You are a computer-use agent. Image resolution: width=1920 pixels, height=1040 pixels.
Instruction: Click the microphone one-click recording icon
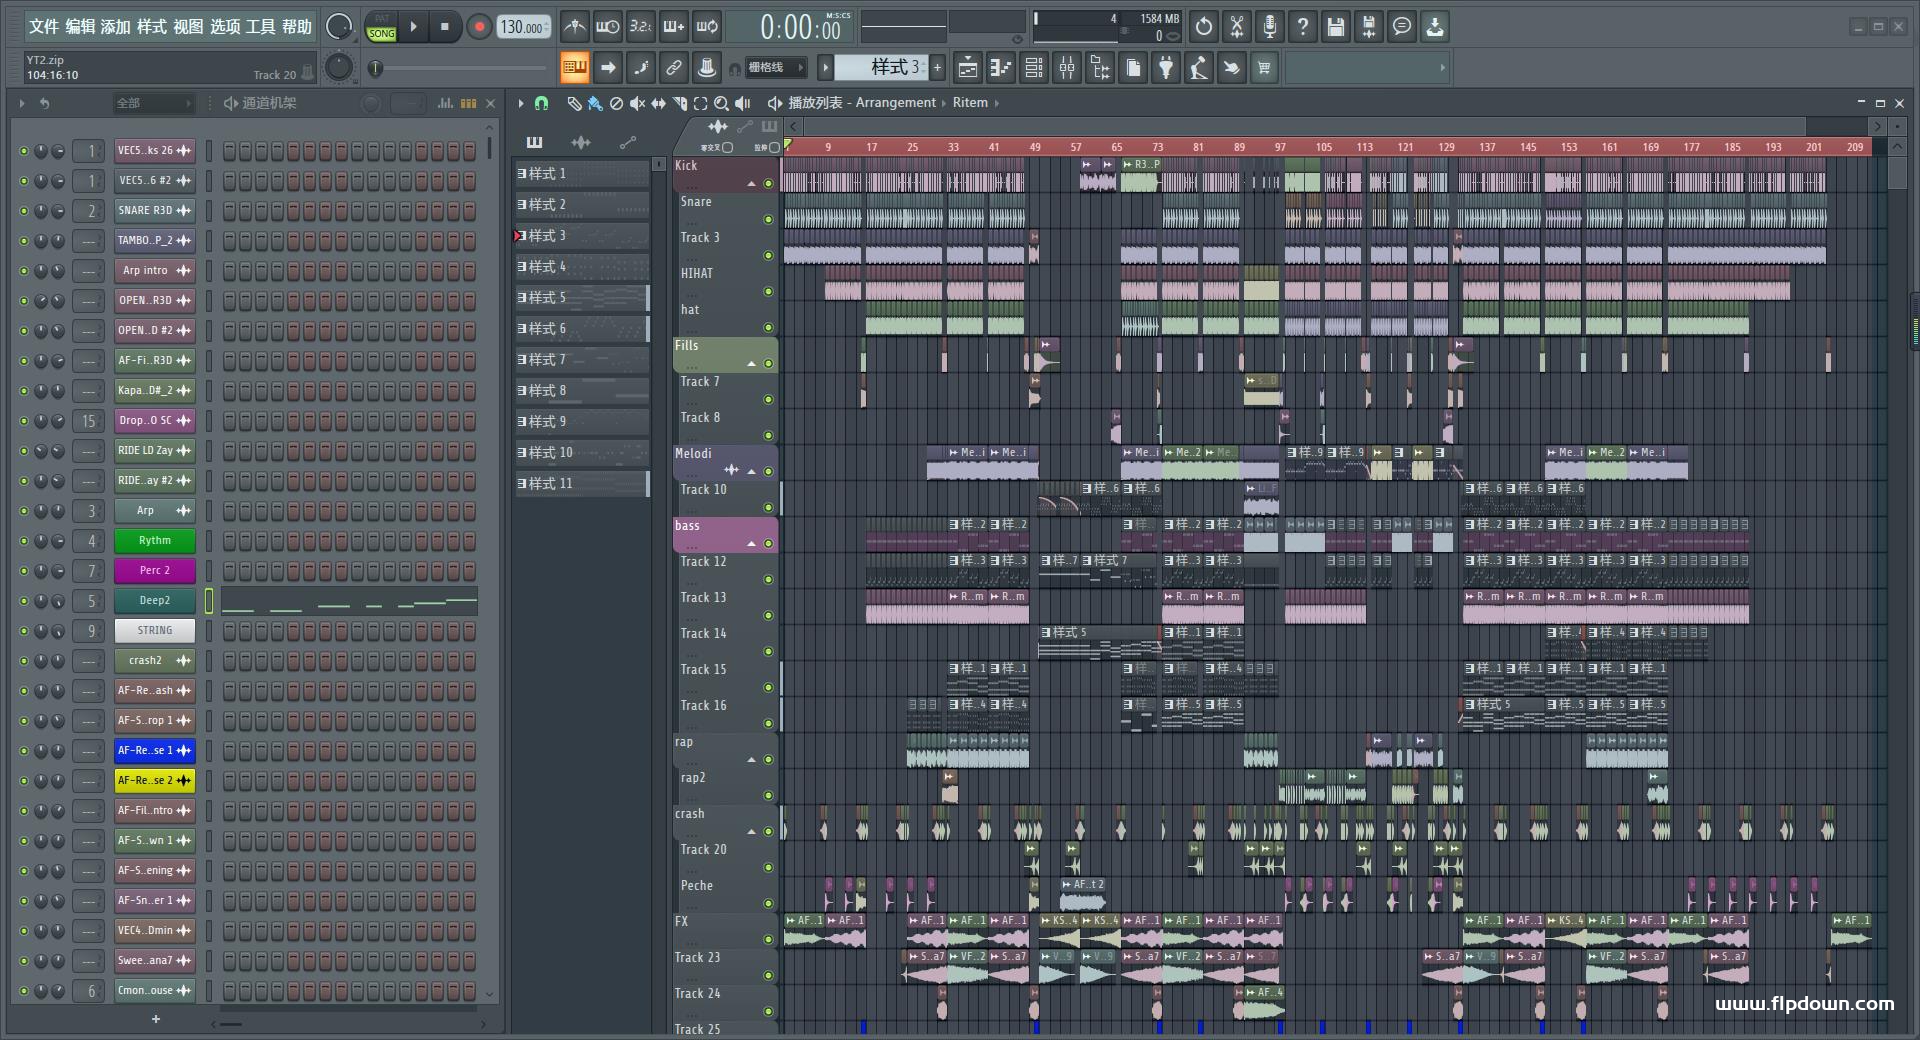pyautogui.click(x=1270, y=27)
